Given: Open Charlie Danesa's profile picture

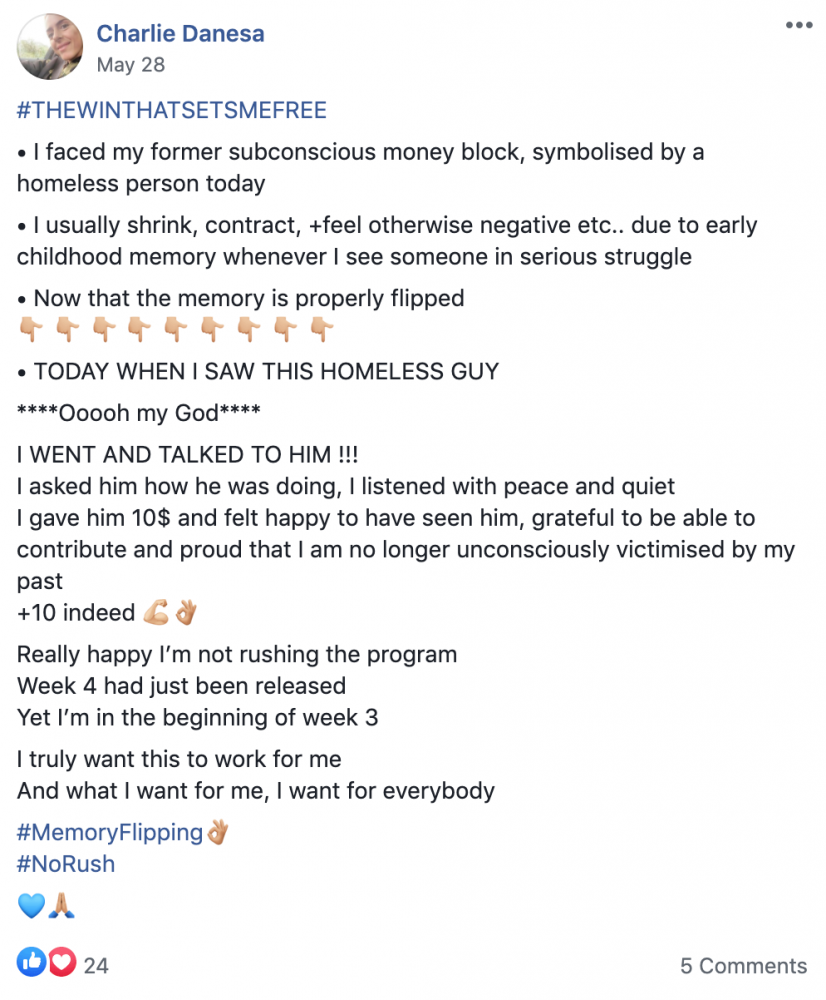Looking at the screenshot, I should click(50, 47).
